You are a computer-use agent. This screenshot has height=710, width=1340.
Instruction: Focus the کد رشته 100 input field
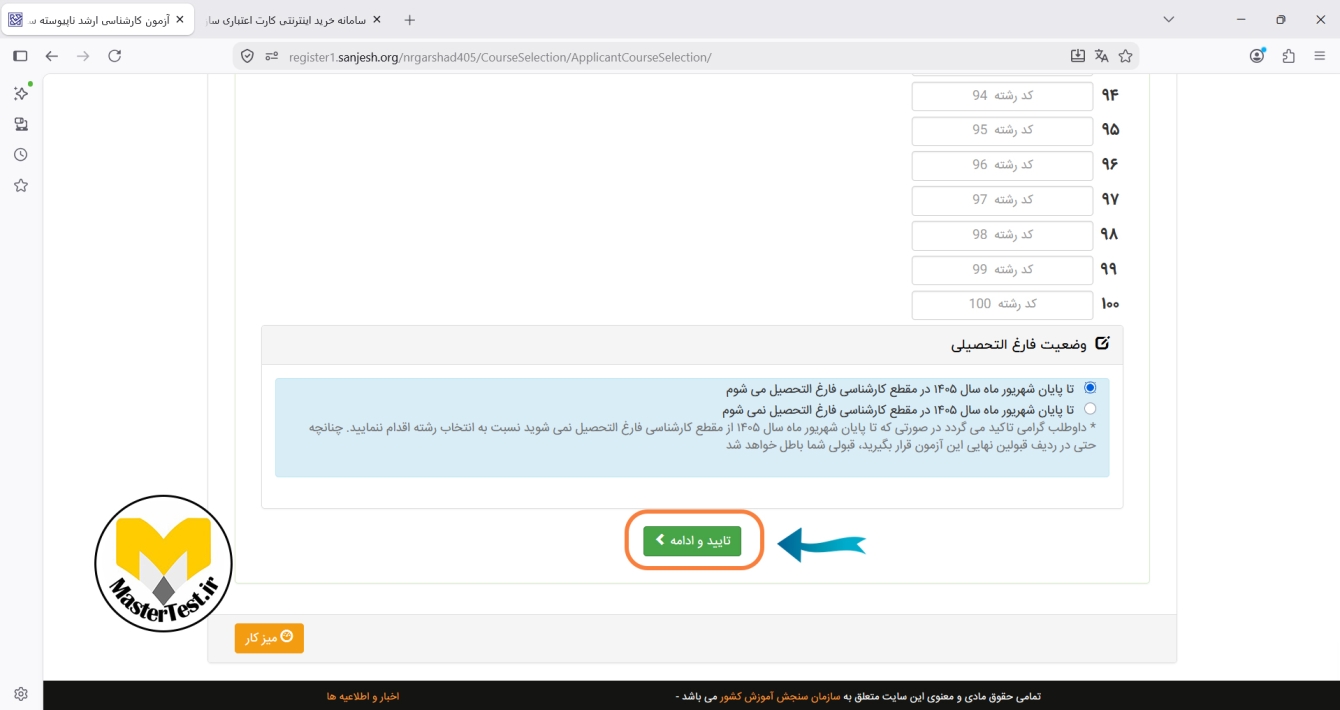(x=1002, y=305)
